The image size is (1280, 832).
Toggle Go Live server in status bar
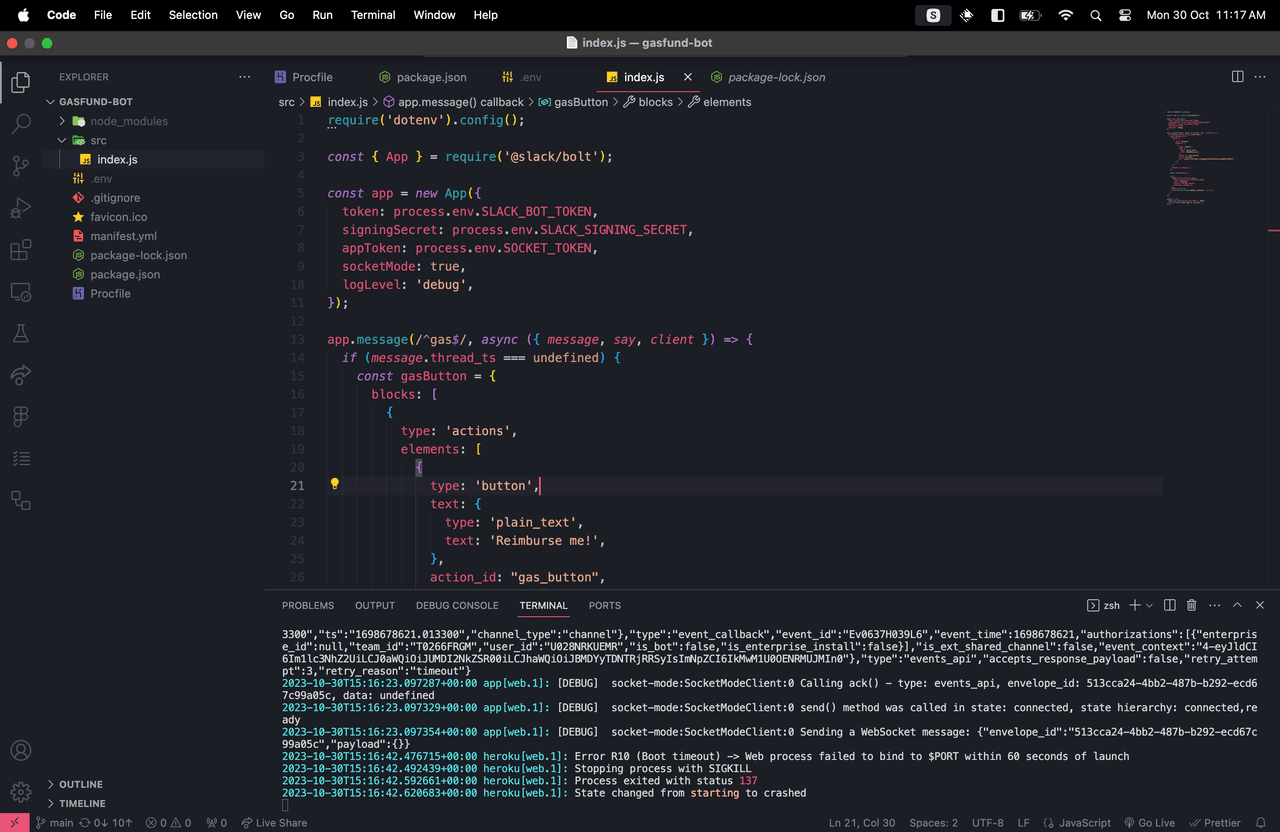coord(1149,823)
